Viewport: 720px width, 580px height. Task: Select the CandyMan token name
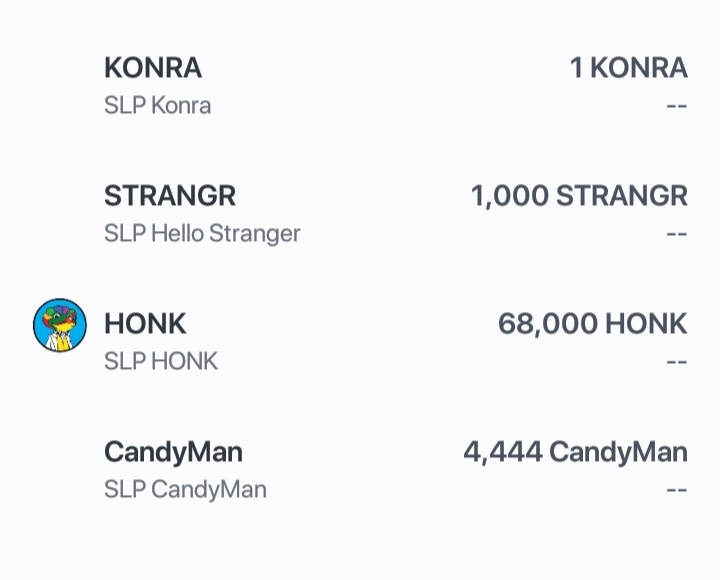pyautogui.click(x=174, y=452)
